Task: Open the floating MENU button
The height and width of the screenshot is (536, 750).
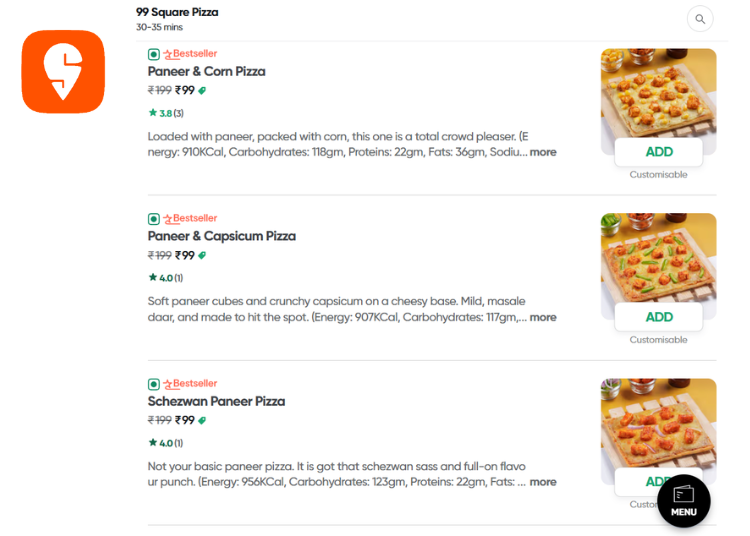Action: pyautogui.click(x=684, y=500)
